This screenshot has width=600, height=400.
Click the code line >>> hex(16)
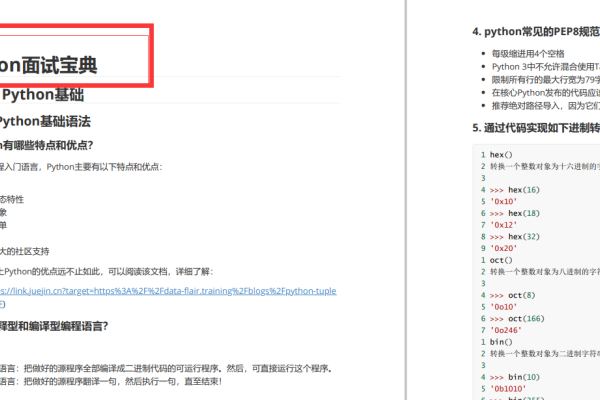[513, 189]
